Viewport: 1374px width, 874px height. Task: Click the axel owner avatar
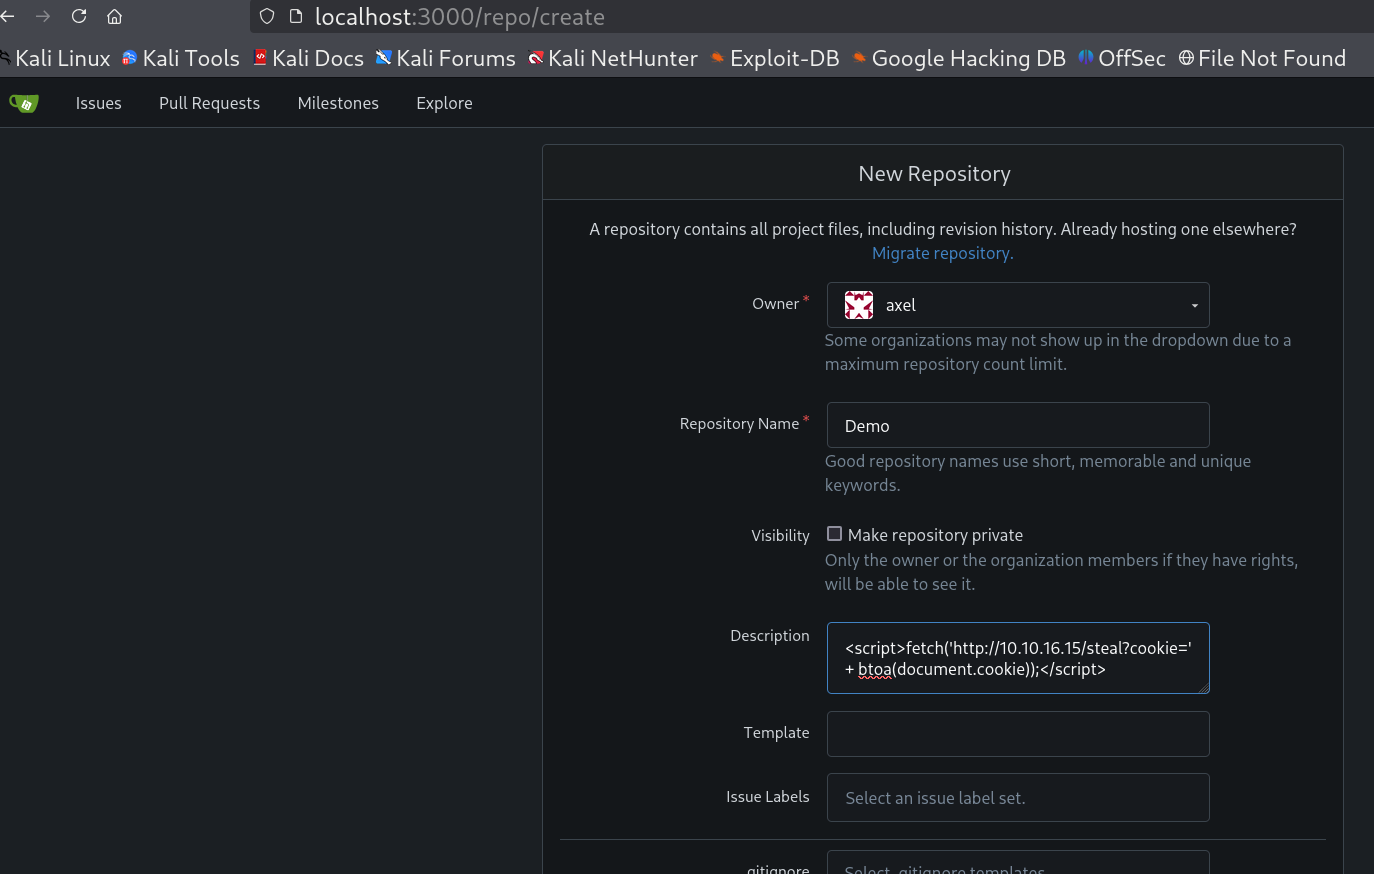(859, 305)
